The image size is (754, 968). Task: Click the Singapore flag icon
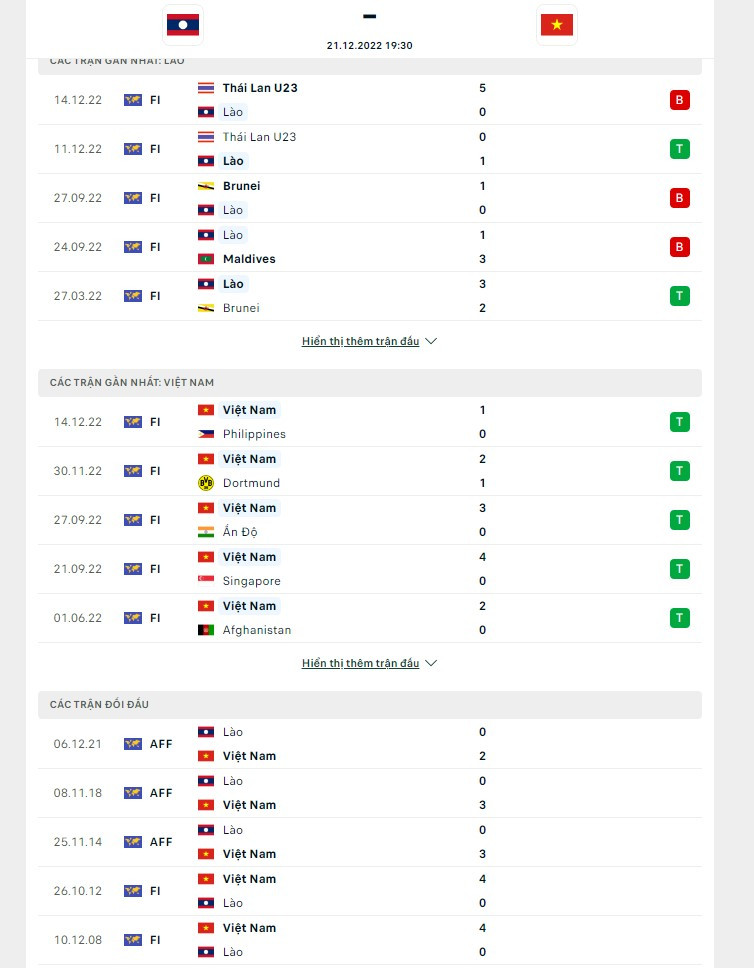click(x=206, y=581)
